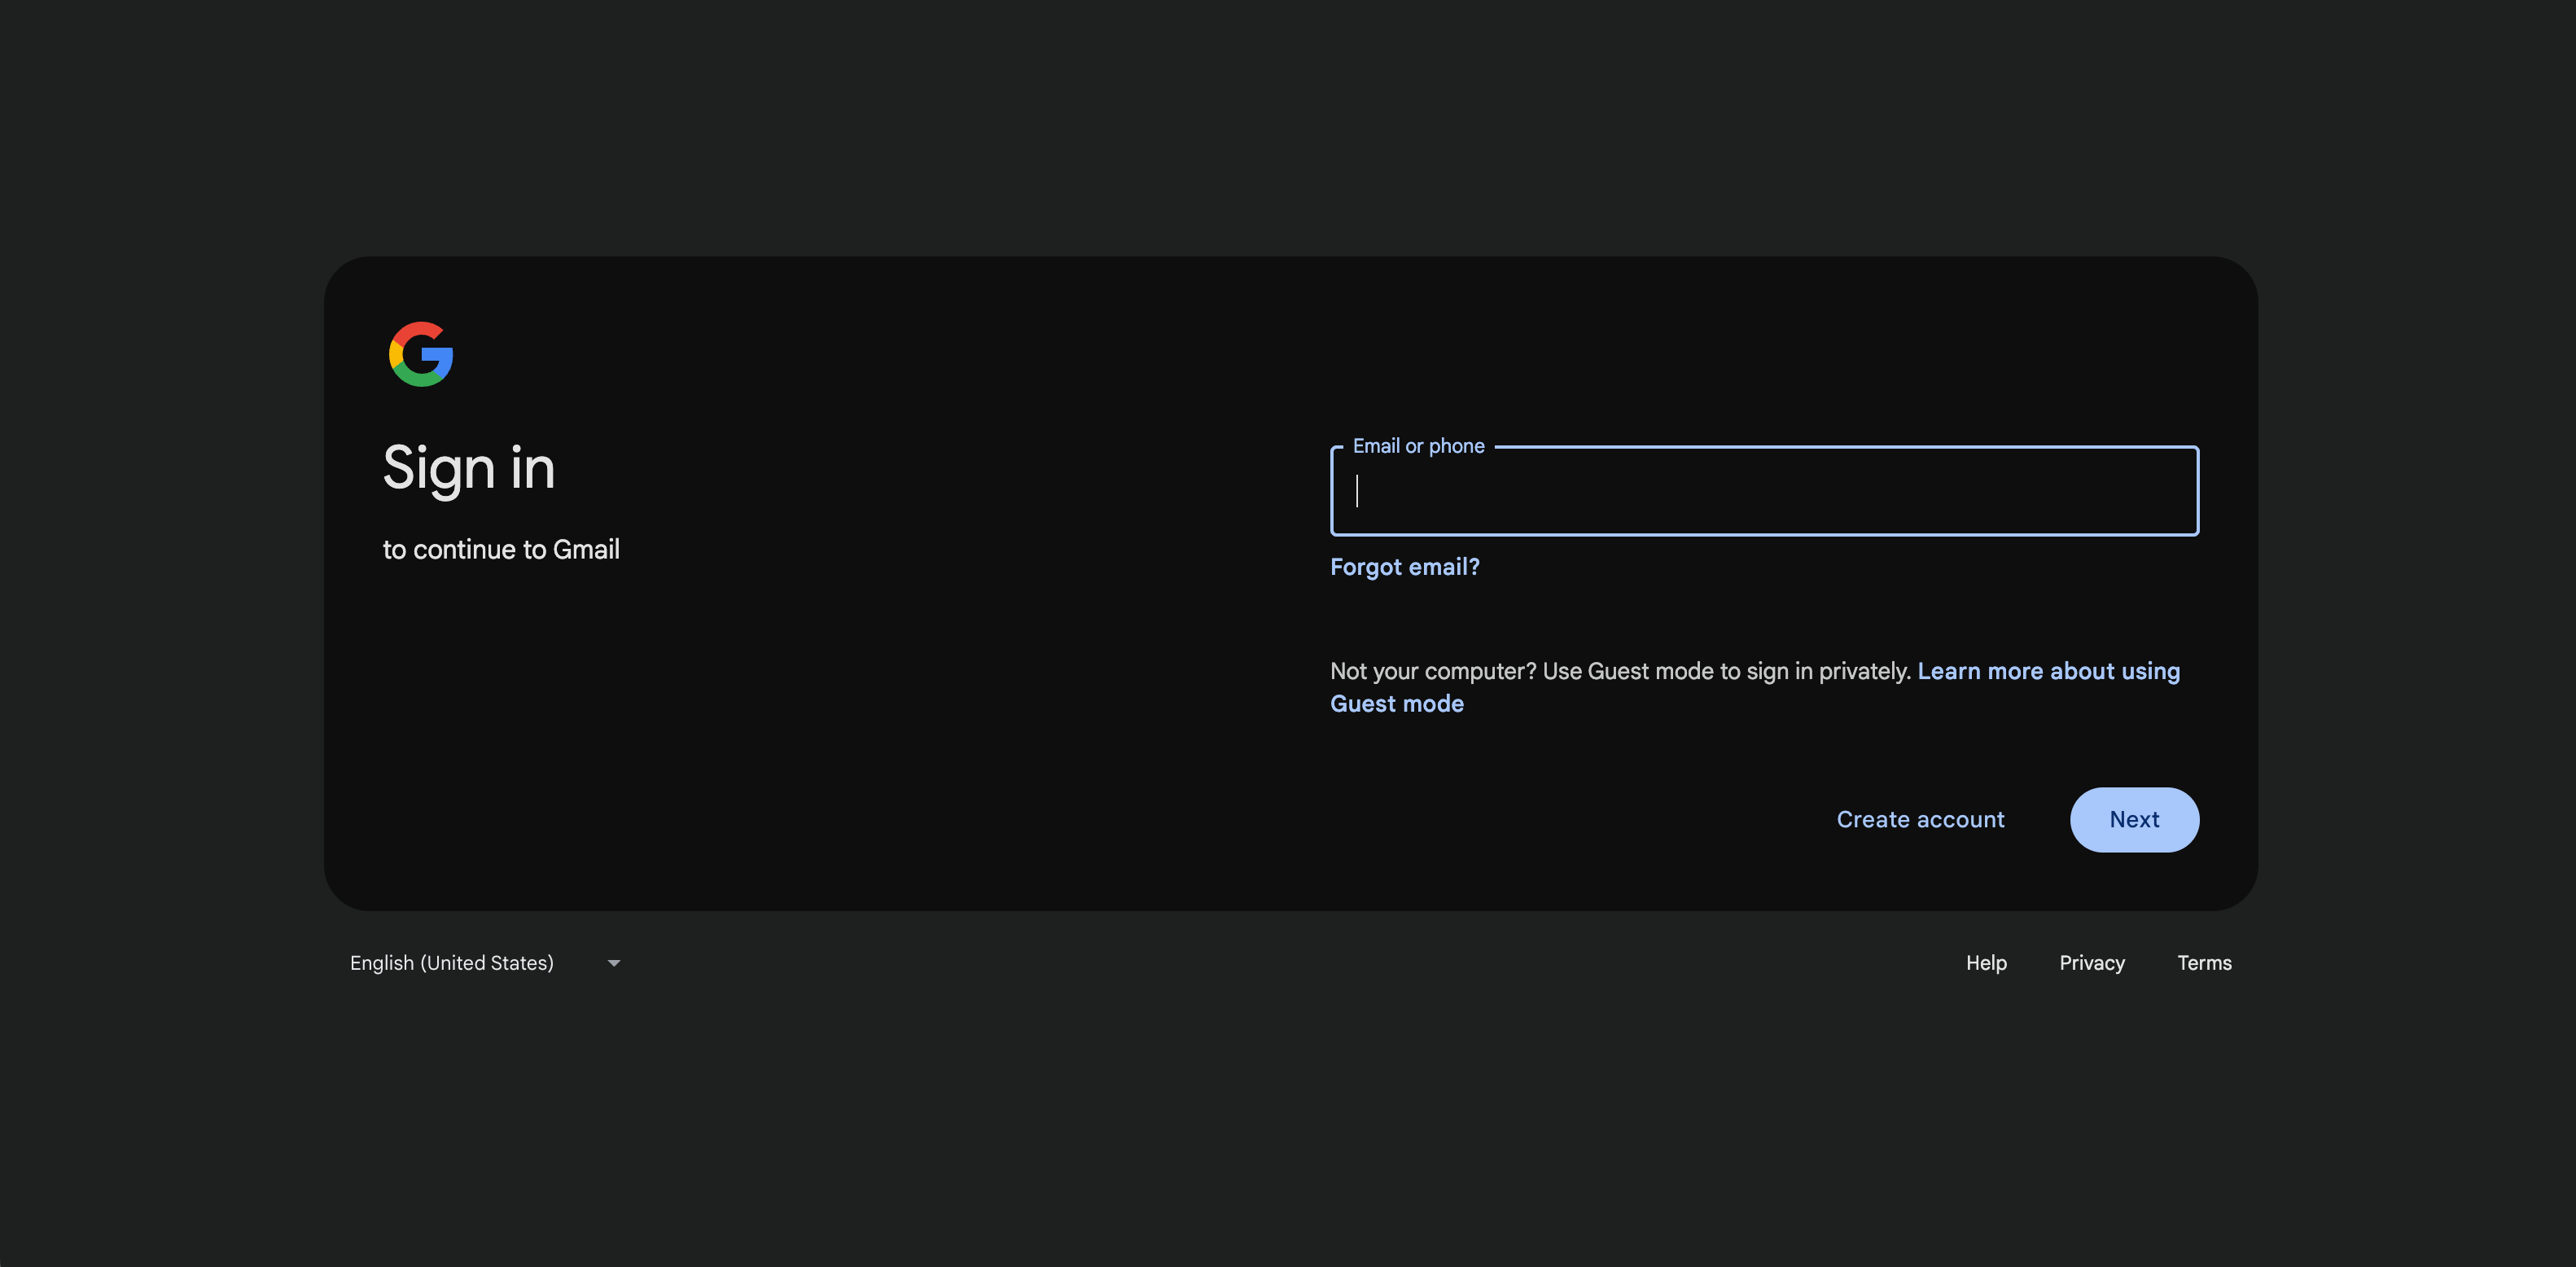Expand the language dropdown arrow

point(614,963)
